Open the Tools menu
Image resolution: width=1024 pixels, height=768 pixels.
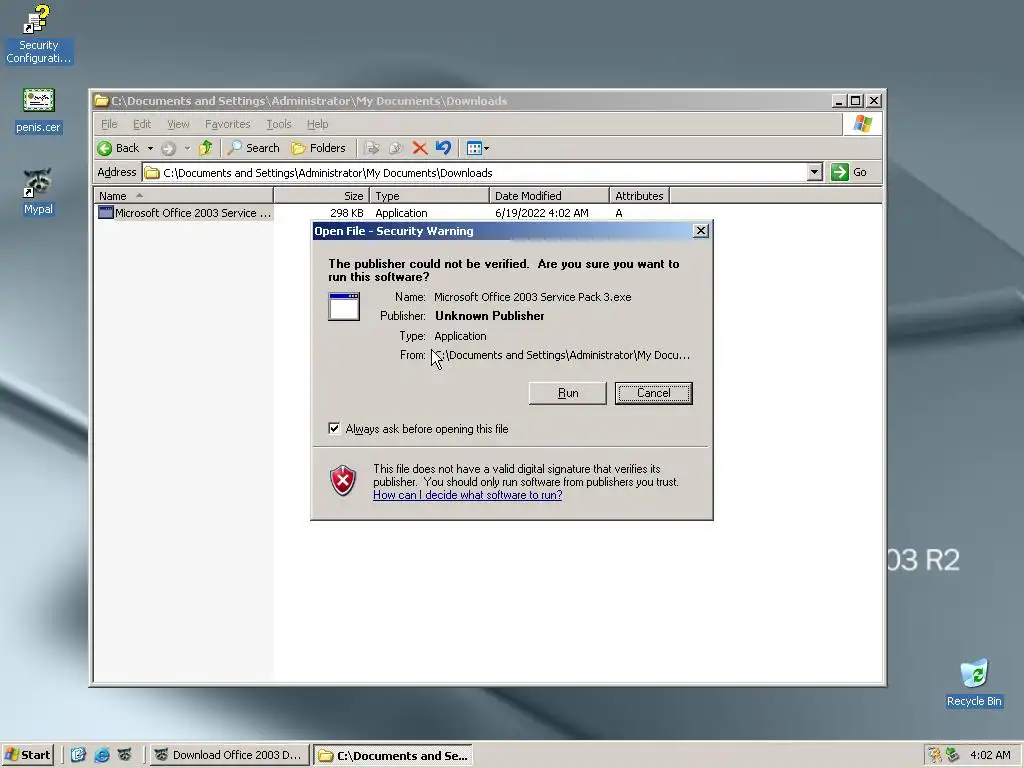(278, 124)
